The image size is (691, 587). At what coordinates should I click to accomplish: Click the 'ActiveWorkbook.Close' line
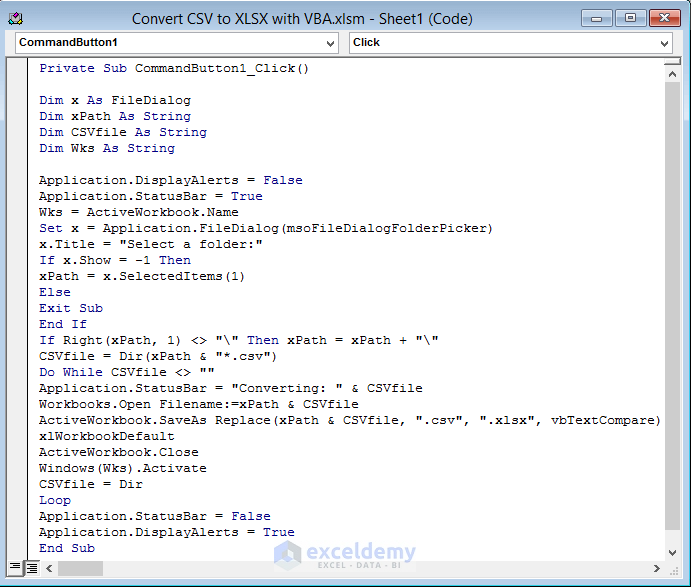click(119, 452)
